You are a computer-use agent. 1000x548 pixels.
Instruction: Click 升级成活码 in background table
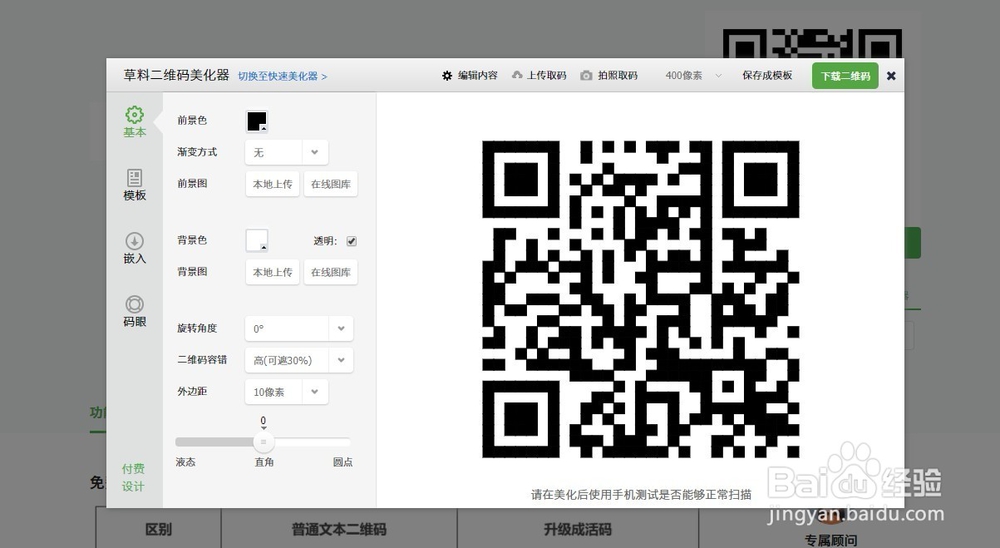click(578, 529)
